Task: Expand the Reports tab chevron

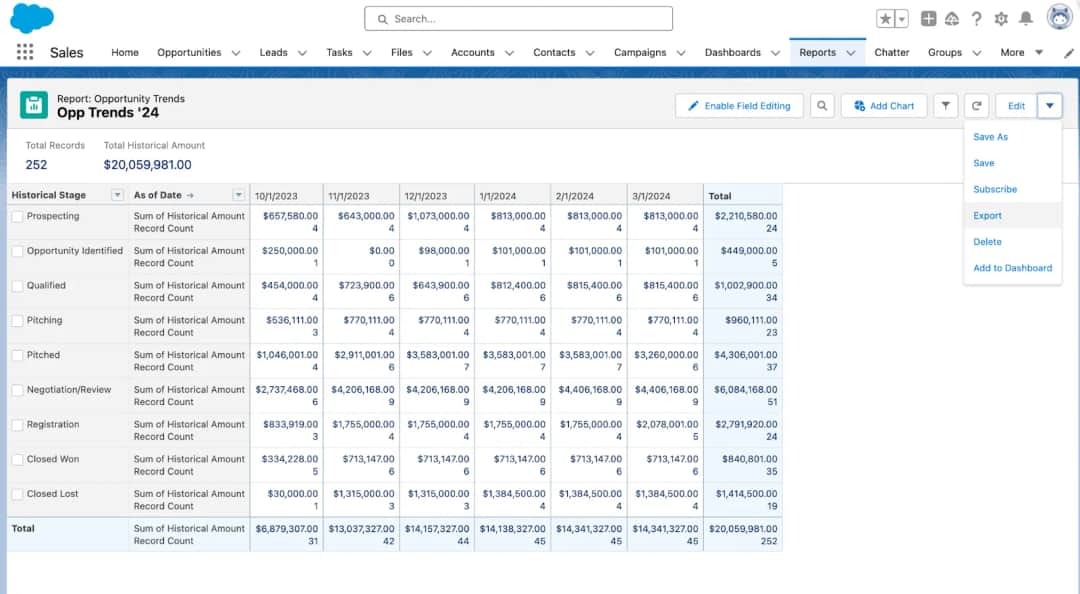Action: tap(851, 53)
